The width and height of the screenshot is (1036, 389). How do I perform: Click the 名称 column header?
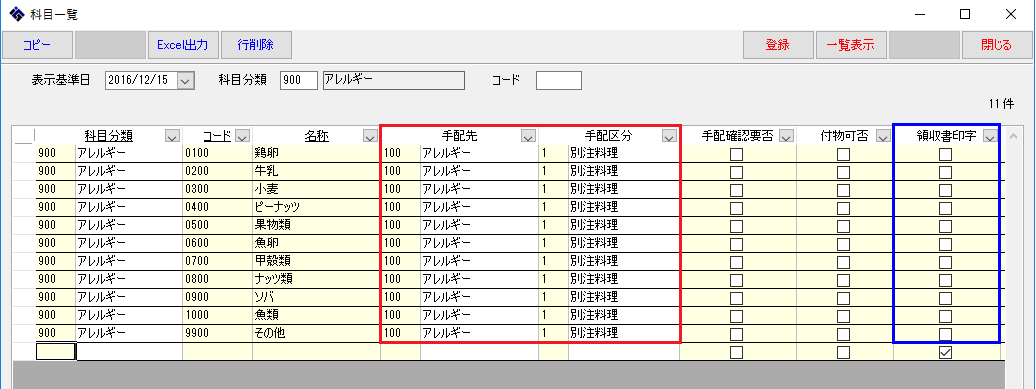316,136
